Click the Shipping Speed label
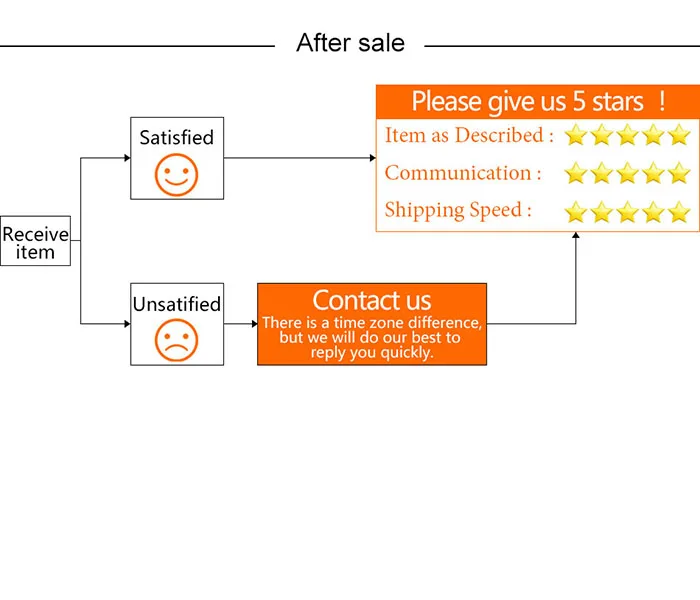700x600 pixels. [458, 211]
